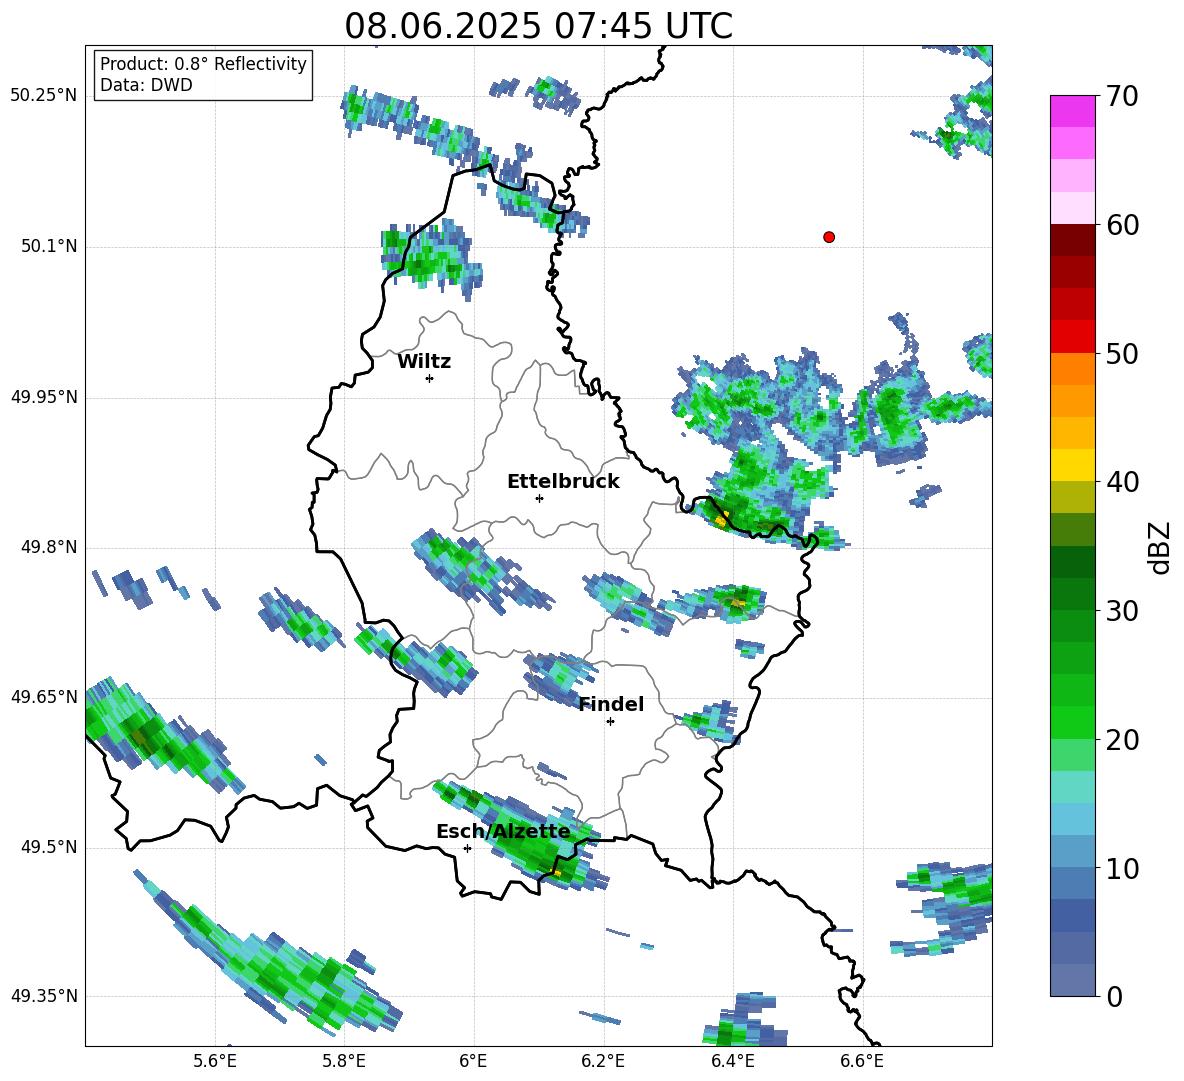Viewport: 1184px width, 1081px height.
Task: Click the 49.35°N latitude label
Action: pos(44,996)
